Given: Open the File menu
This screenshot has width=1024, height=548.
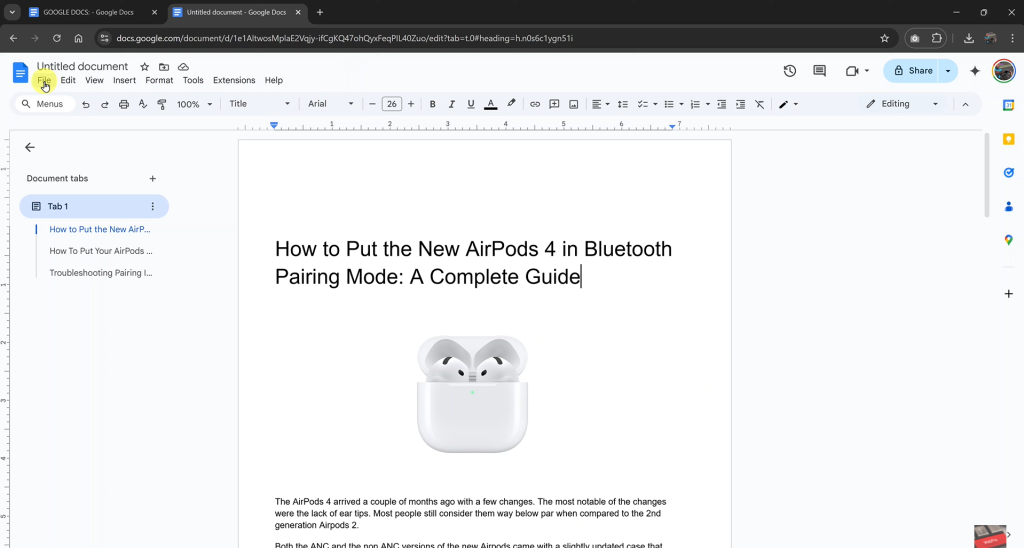Looking at the screenshot, I should pyautogui.click(x=44, y=80).
